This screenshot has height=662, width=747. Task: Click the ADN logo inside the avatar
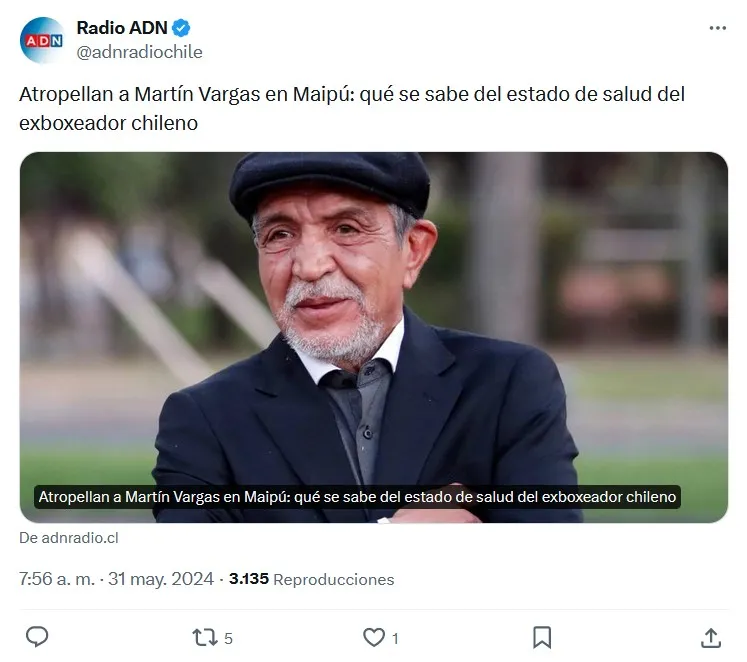[44, 40]
